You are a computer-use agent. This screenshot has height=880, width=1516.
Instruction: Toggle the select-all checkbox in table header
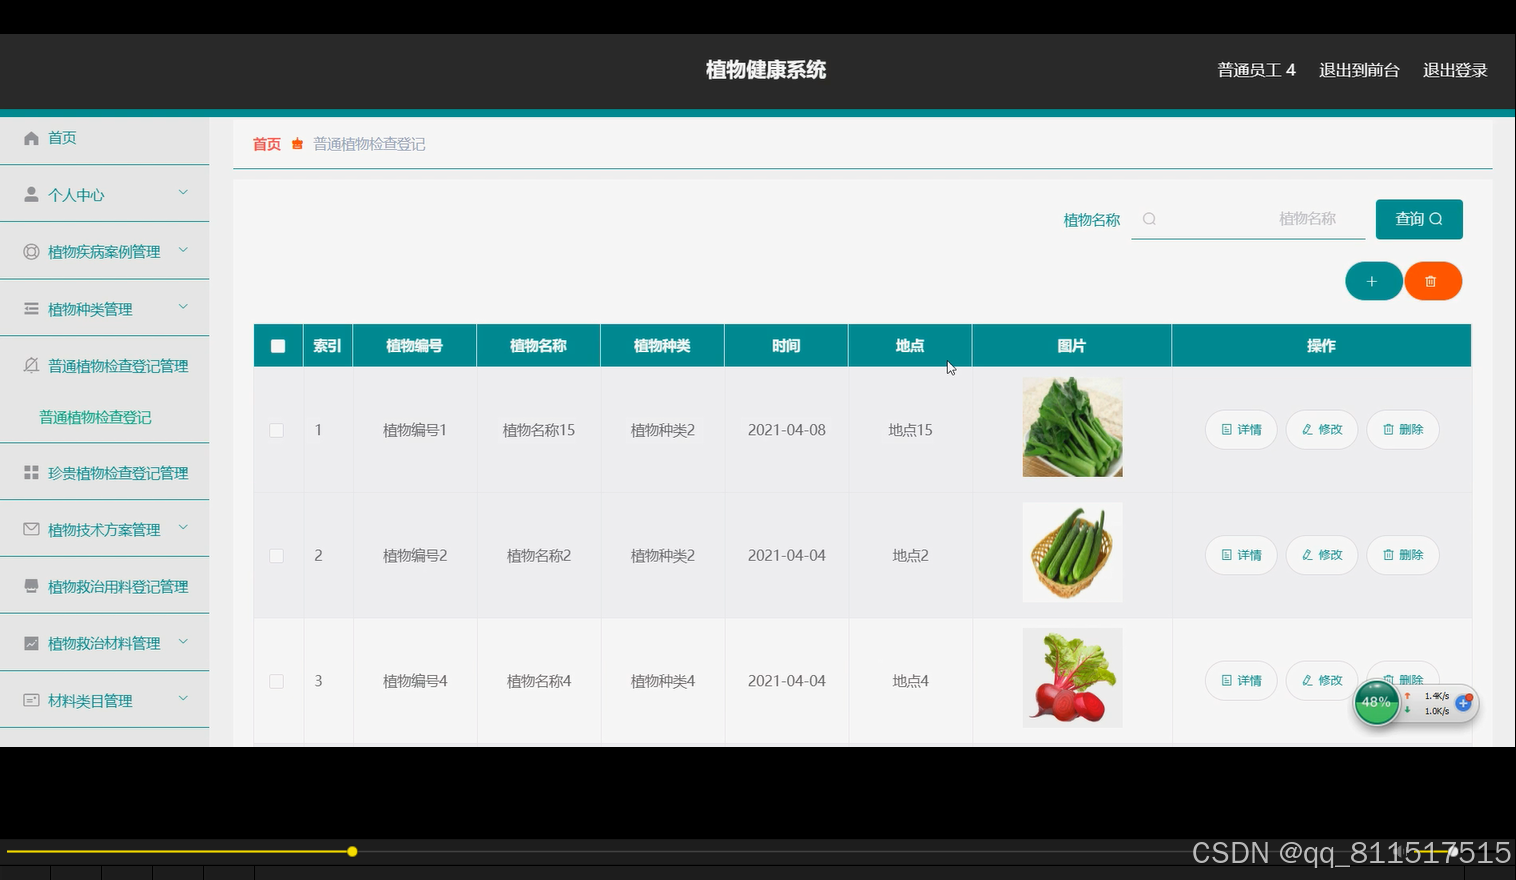click(277, 345)
